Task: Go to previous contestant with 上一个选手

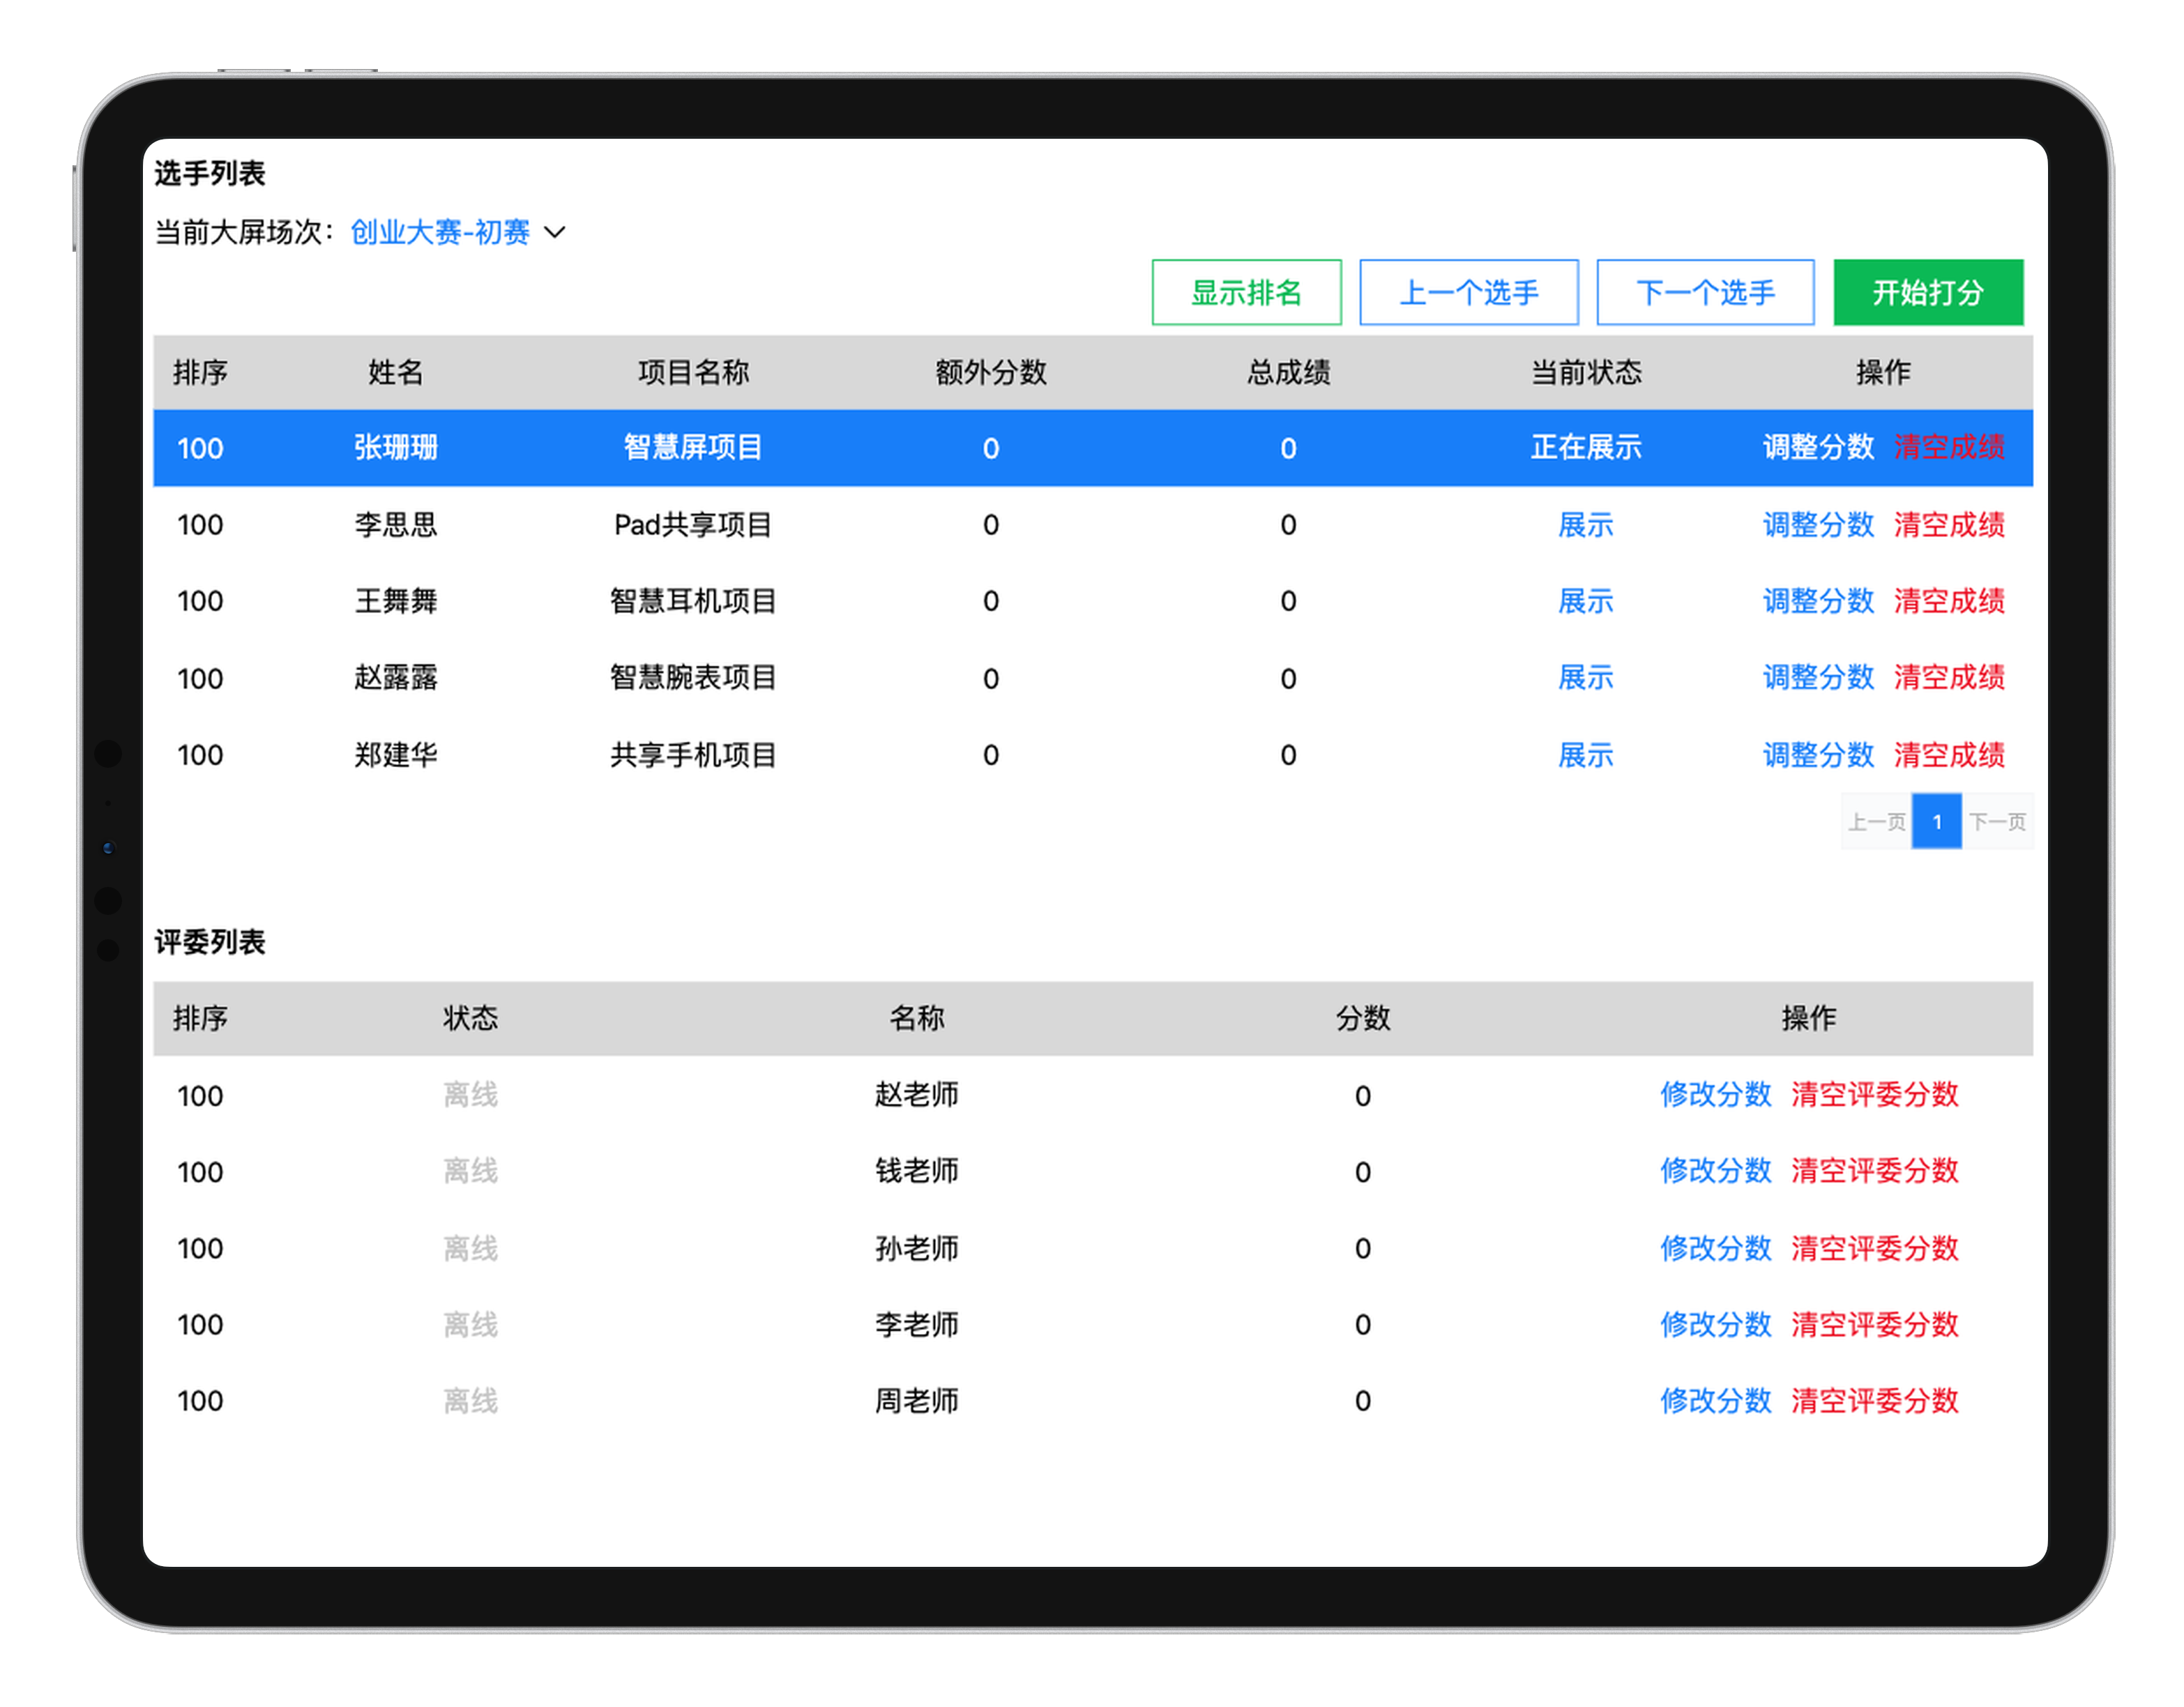Action: point(1468,293)
